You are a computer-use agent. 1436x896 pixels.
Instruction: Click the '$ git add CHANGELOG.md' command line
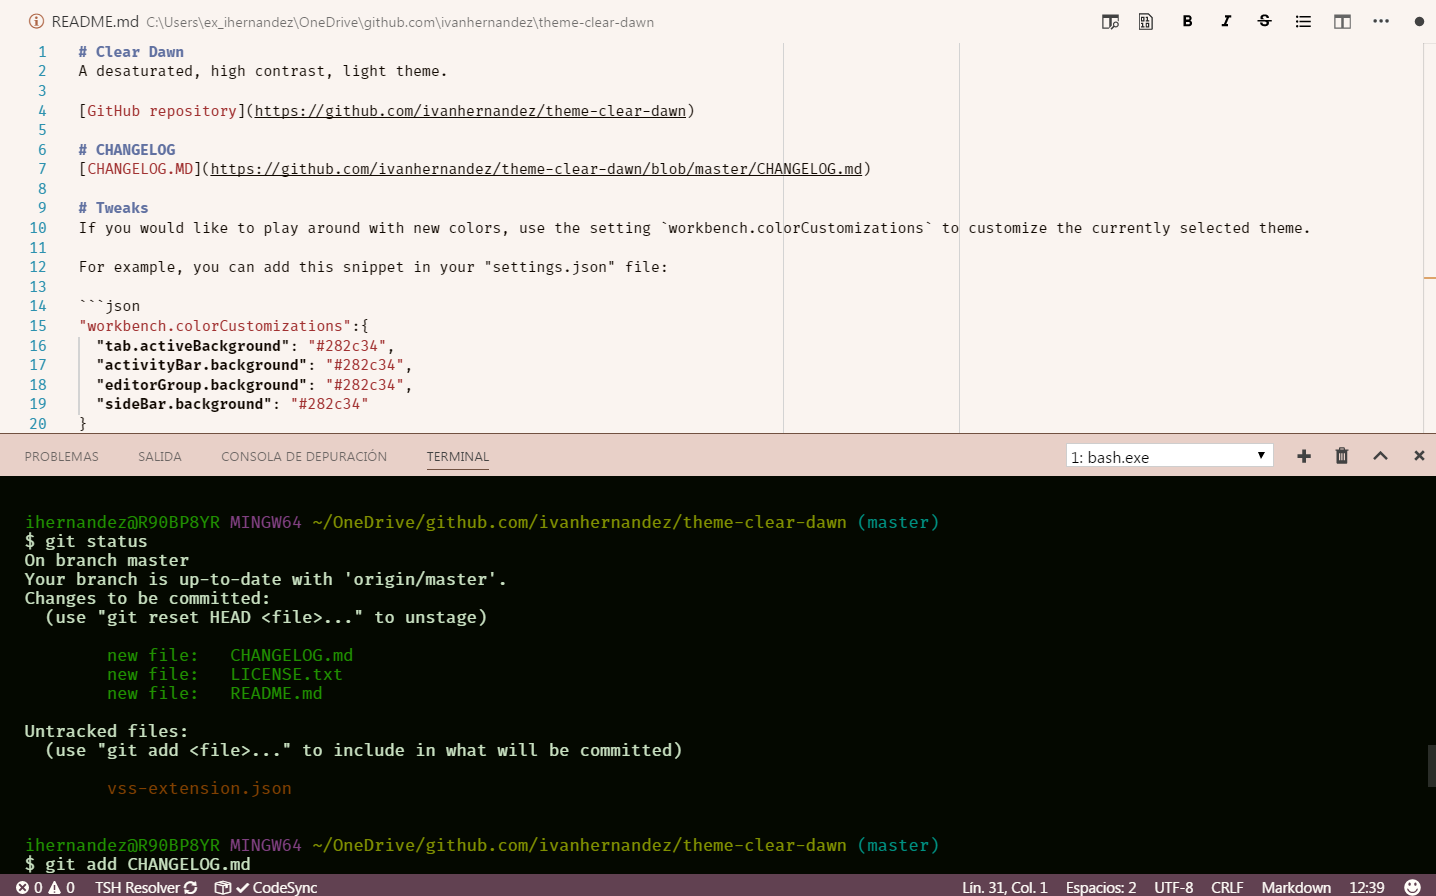pos(137,864)
